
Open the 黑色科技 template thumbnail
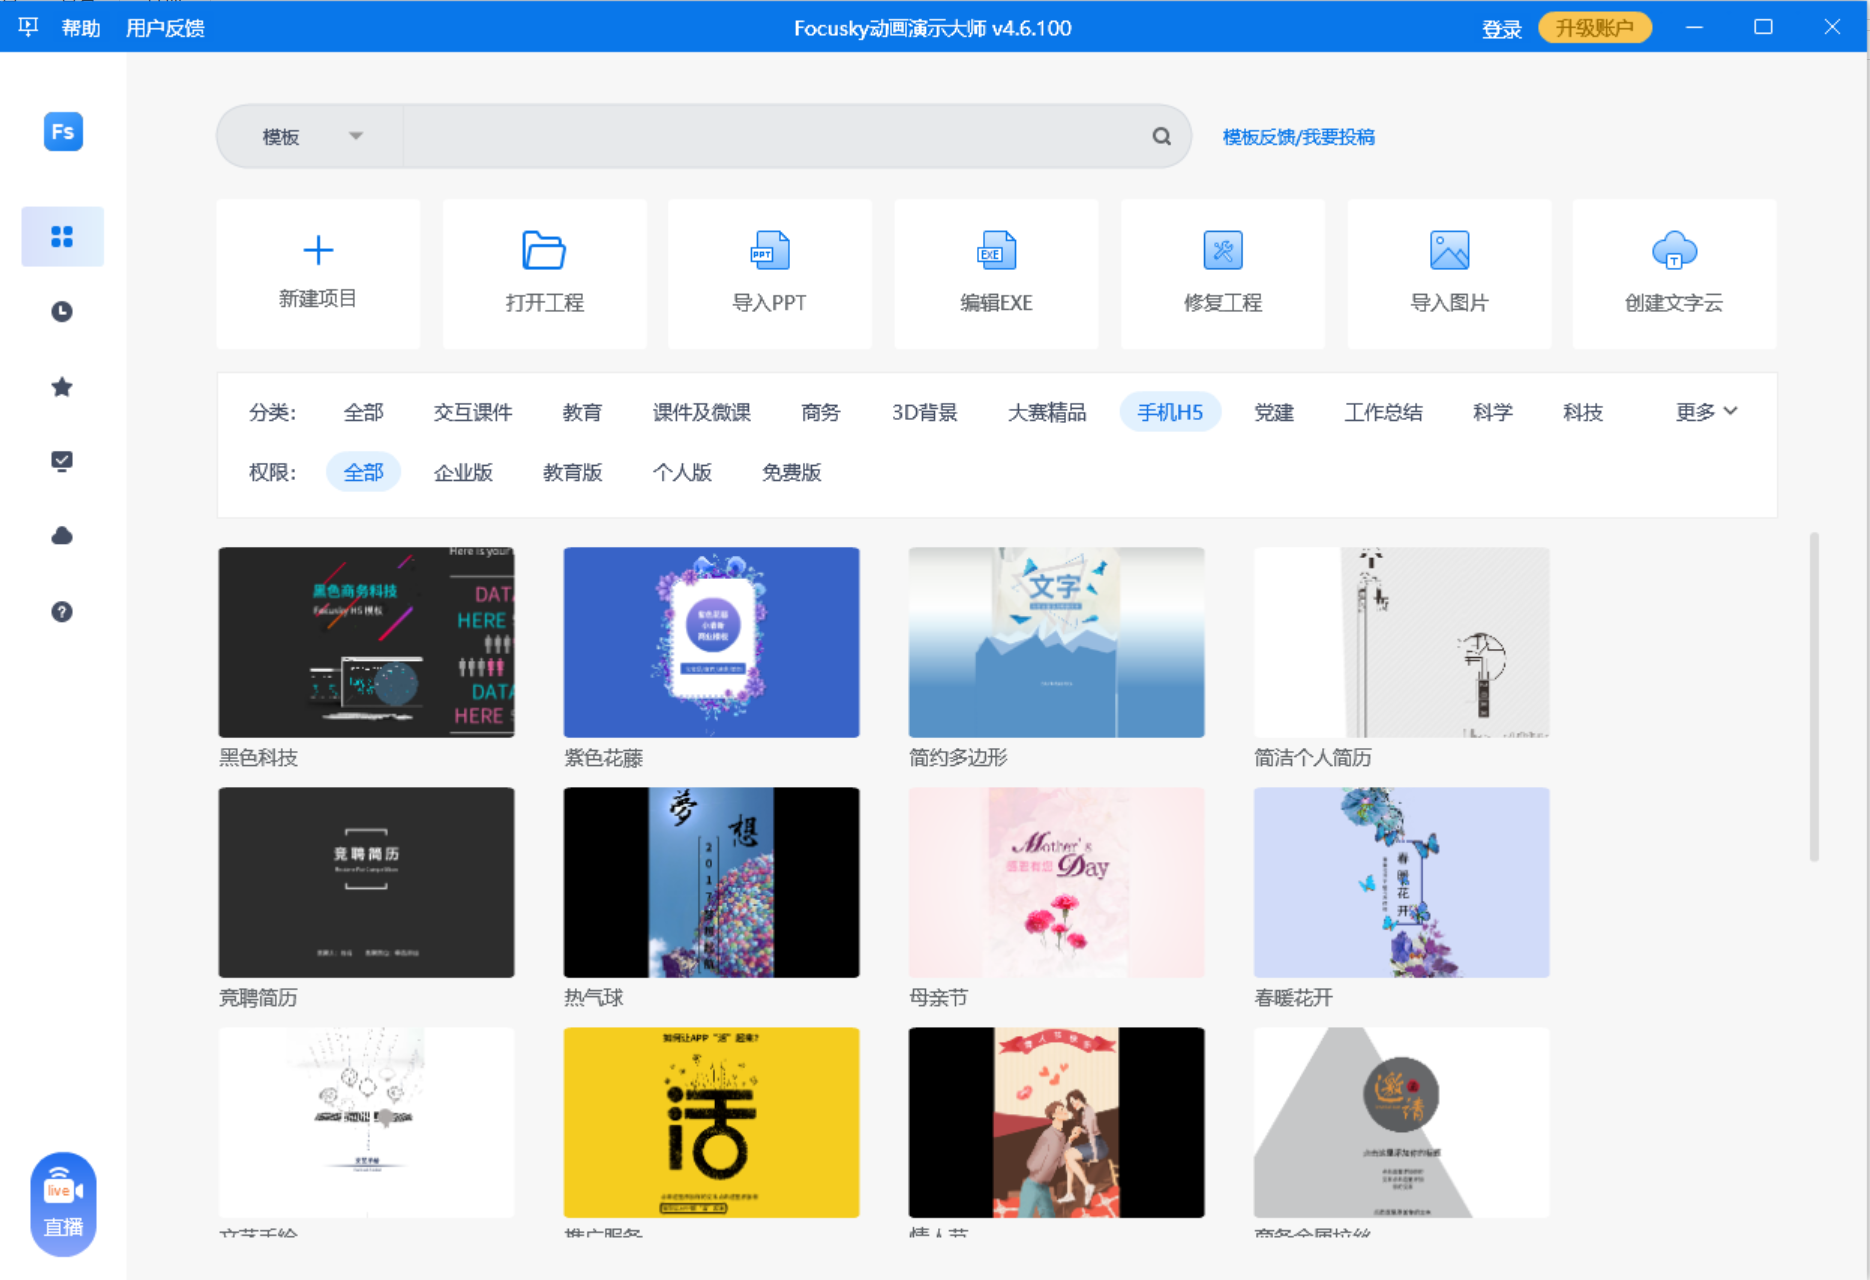366,642
